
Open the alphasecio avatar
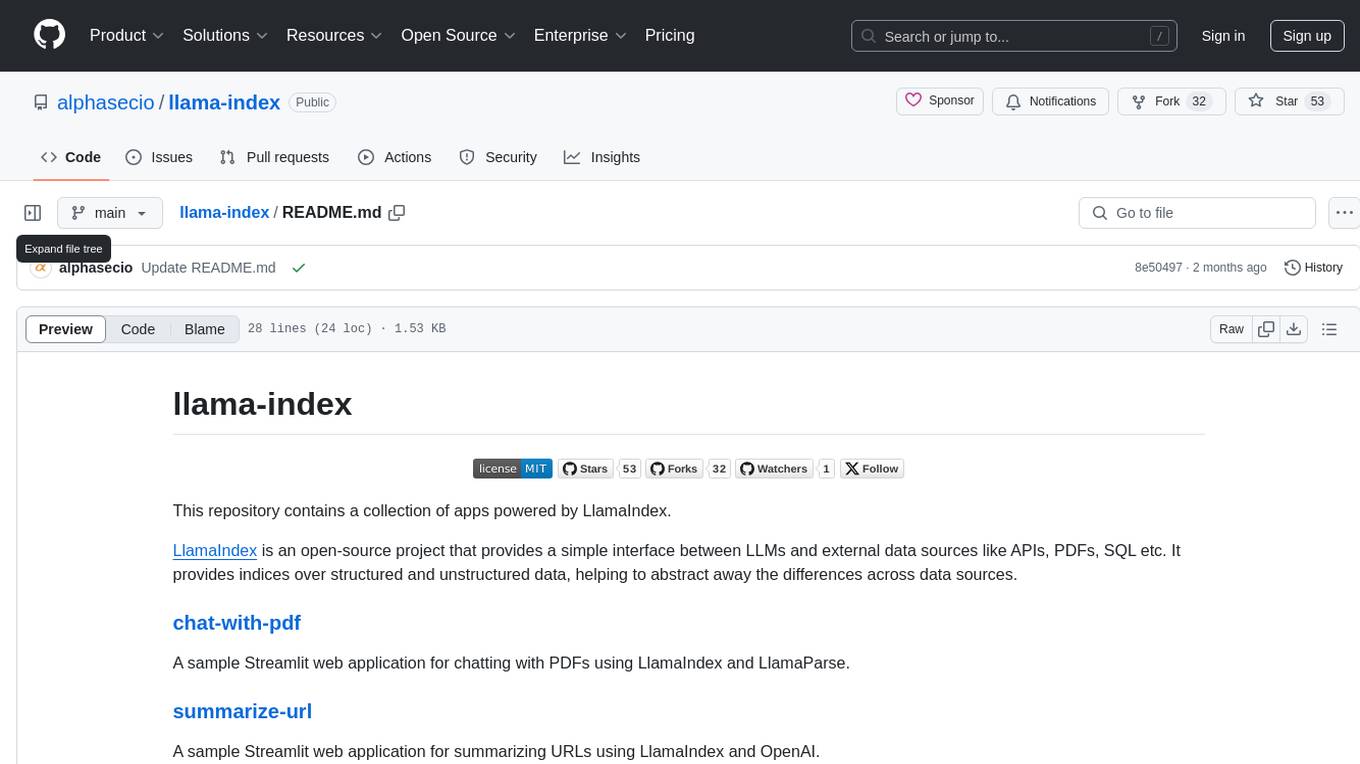[x=41, y=268]
